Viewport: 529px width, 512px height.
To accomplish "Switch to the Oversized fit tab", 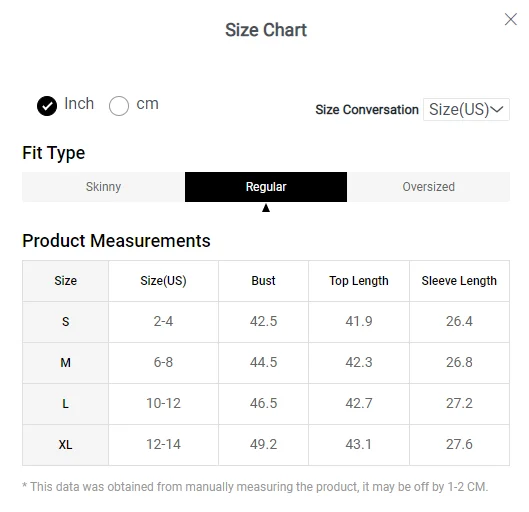I will click(x=428, y=187).
